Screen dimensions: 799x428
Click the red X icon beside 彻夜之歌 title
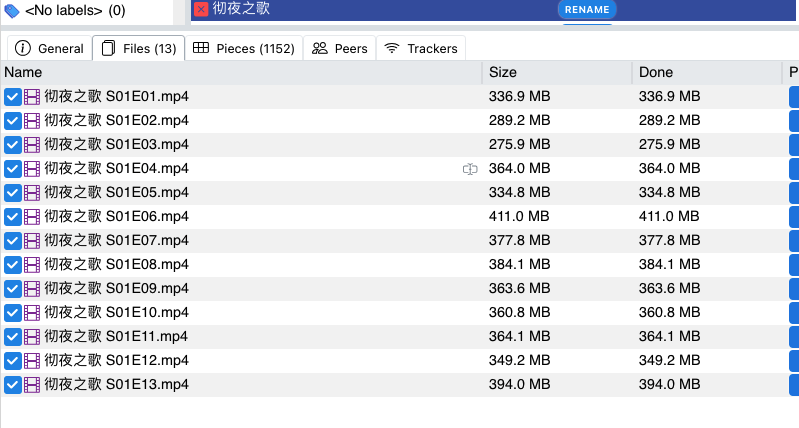(201, 9)
